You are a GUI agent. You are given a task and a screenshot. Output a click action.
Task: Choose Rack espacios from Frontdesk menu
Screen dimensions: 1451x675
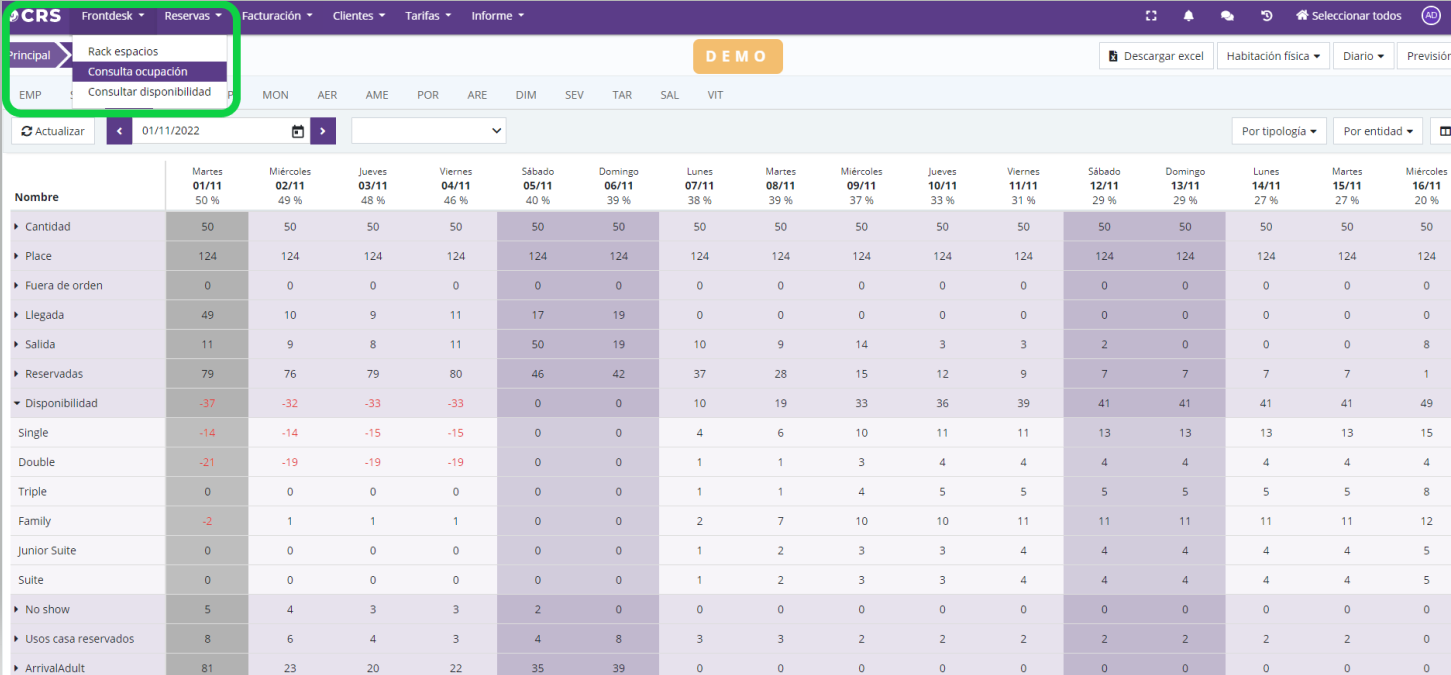[x=123, y=51]
